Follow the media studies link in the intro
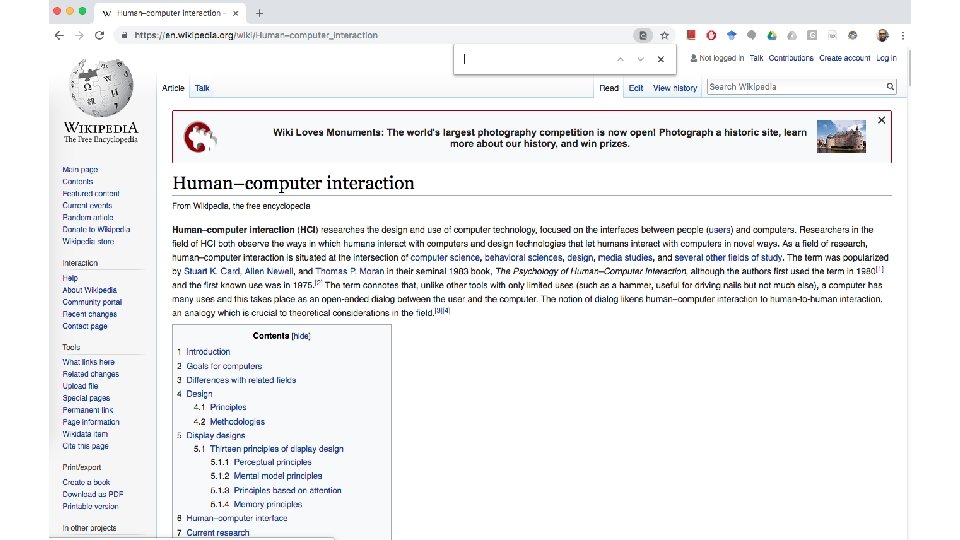 pyautogui.click(x=625, y=258)
